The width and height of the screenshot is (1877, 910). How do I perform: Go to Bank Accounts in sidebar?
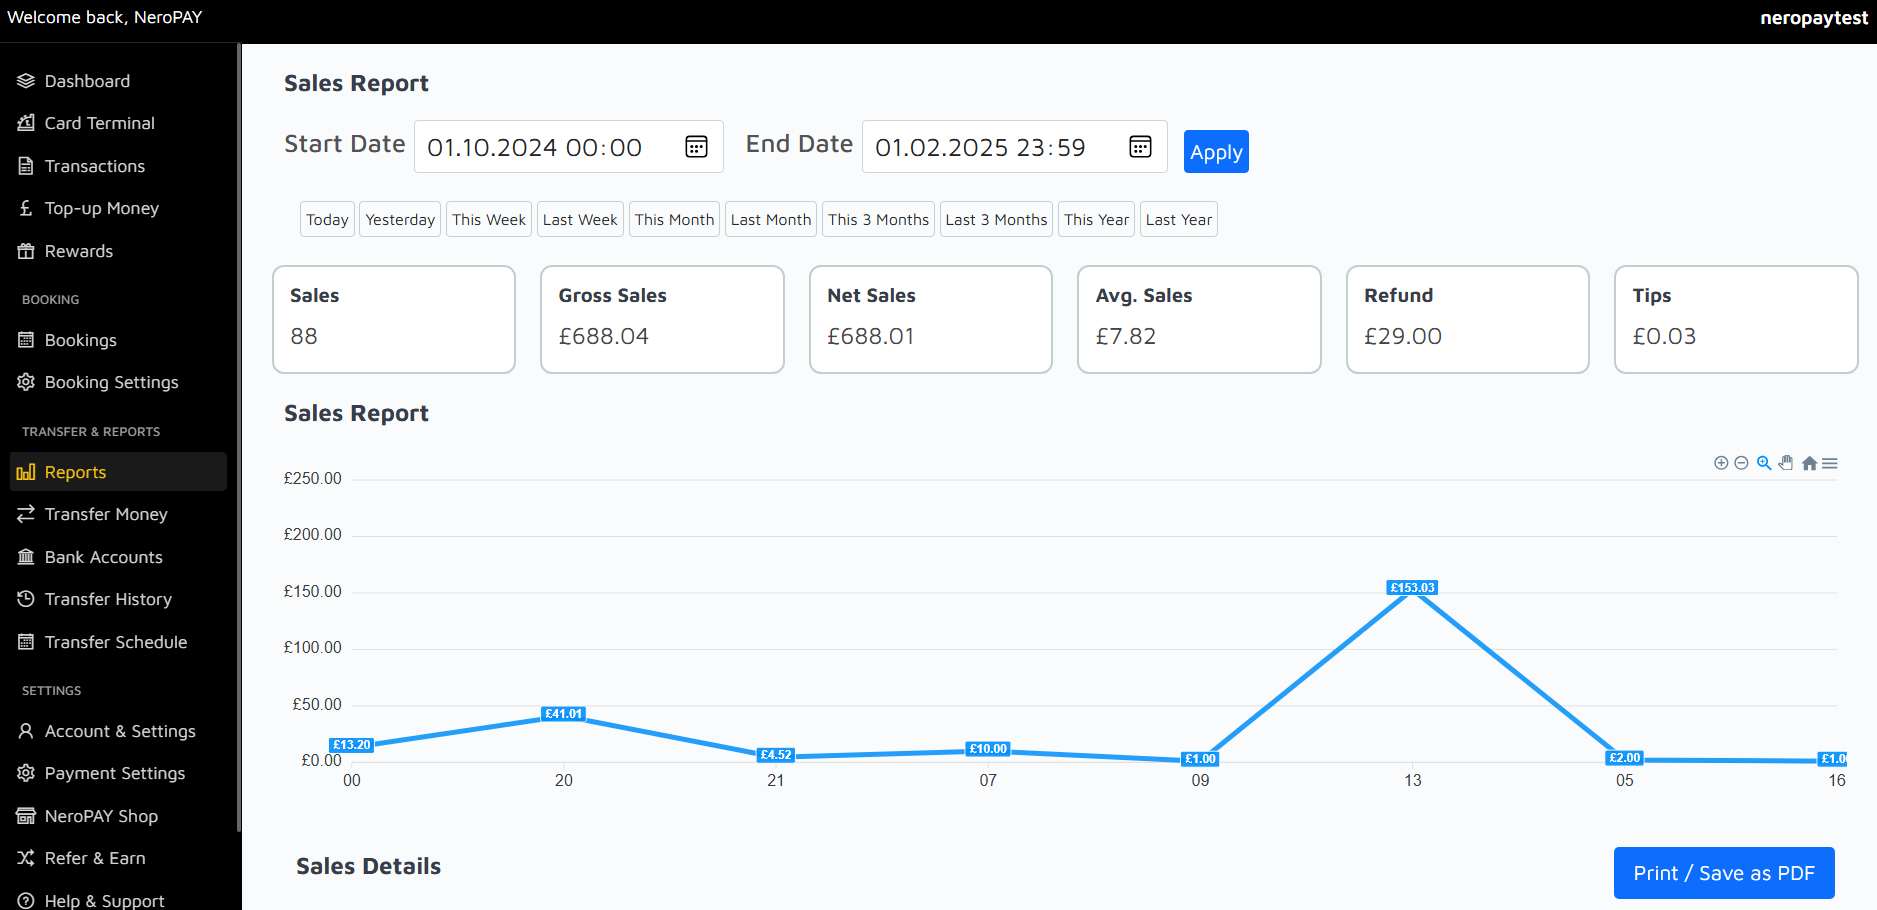(103, 557)
